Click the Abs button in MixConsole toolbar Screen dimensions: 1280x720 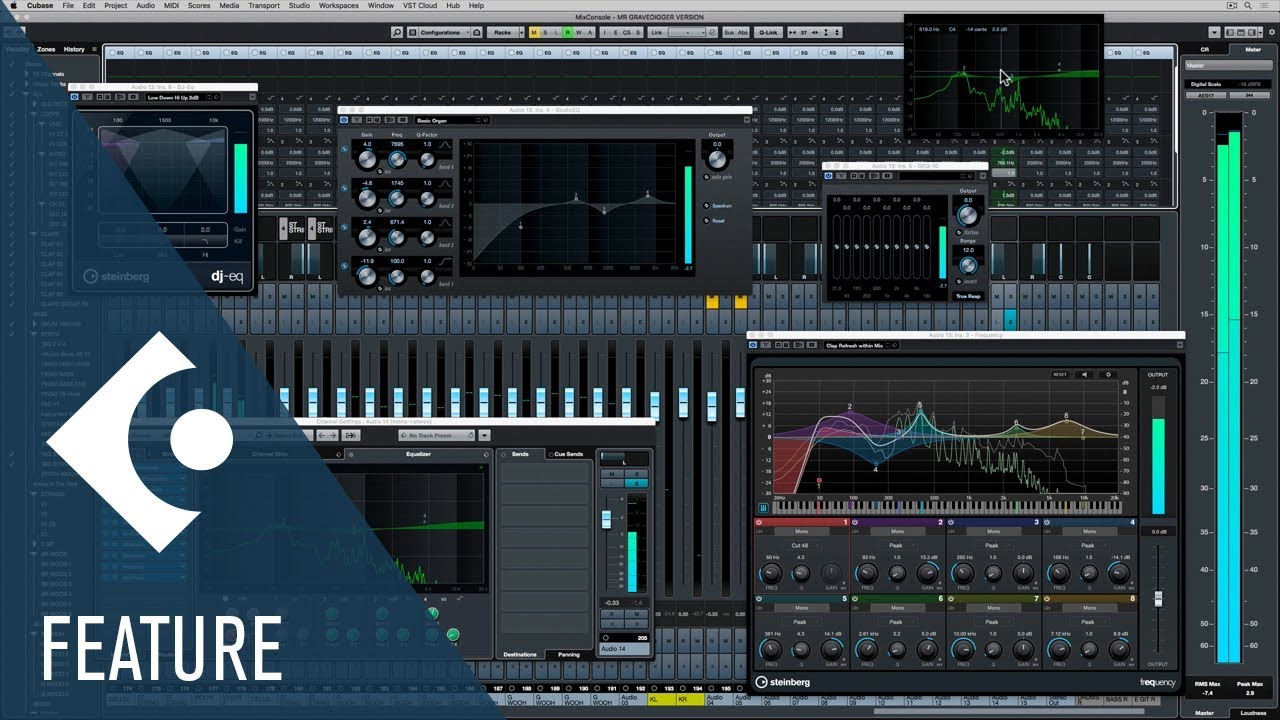point(743,32)
